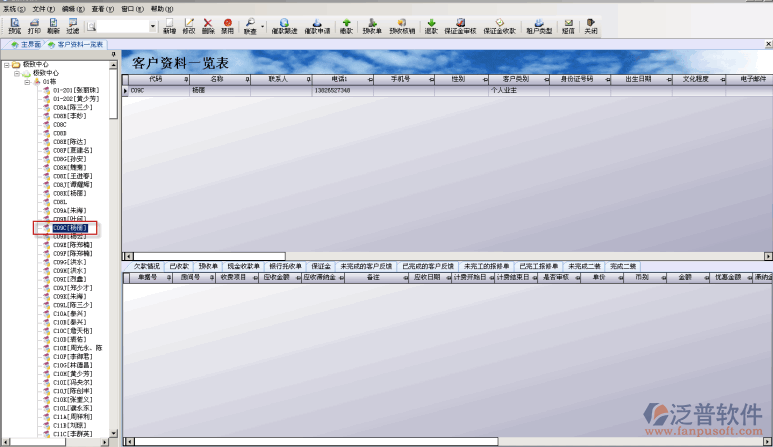Image resolution: width=773 pixels, height=447 pixels.
Task: Open the 电话1 column filter arrow
Action: [x=370, y=79]
